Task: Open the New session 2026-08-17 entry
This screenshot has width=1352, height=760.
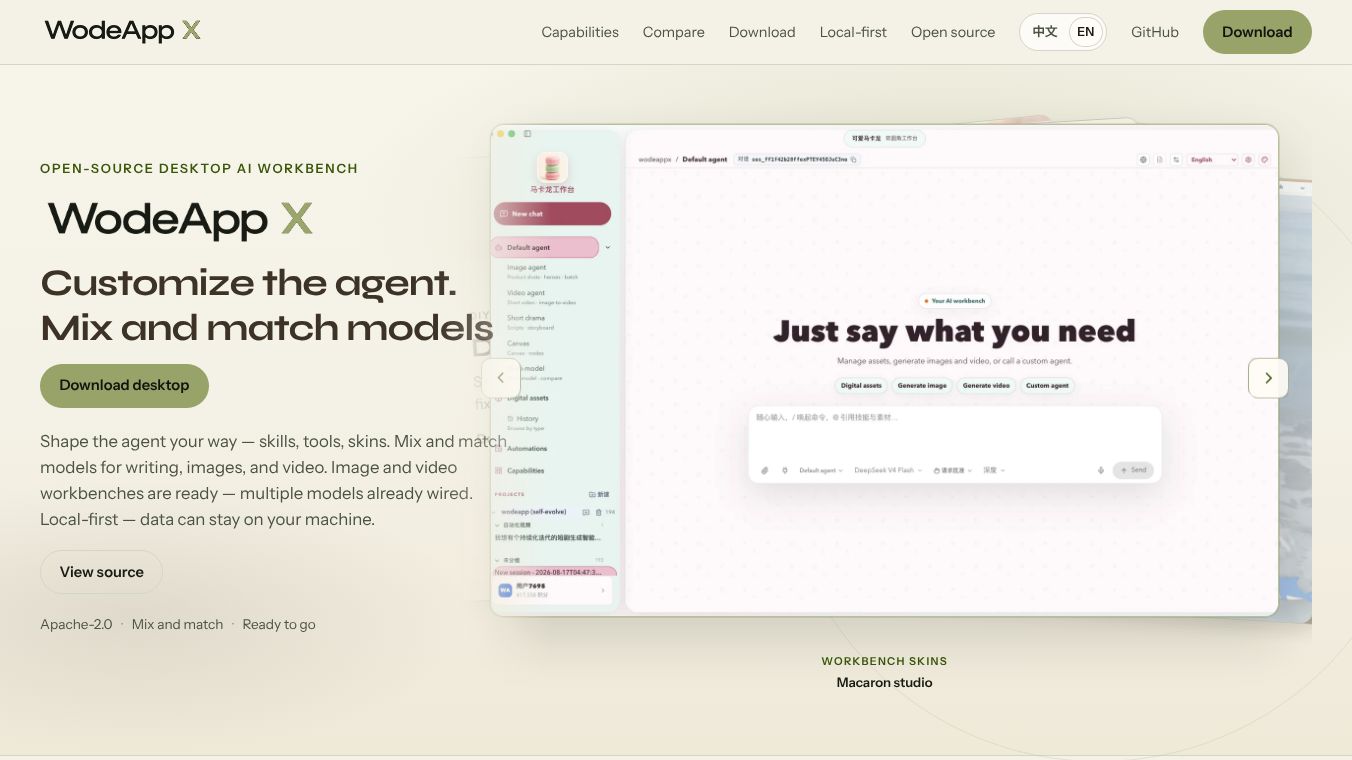Action: (555, 572)
